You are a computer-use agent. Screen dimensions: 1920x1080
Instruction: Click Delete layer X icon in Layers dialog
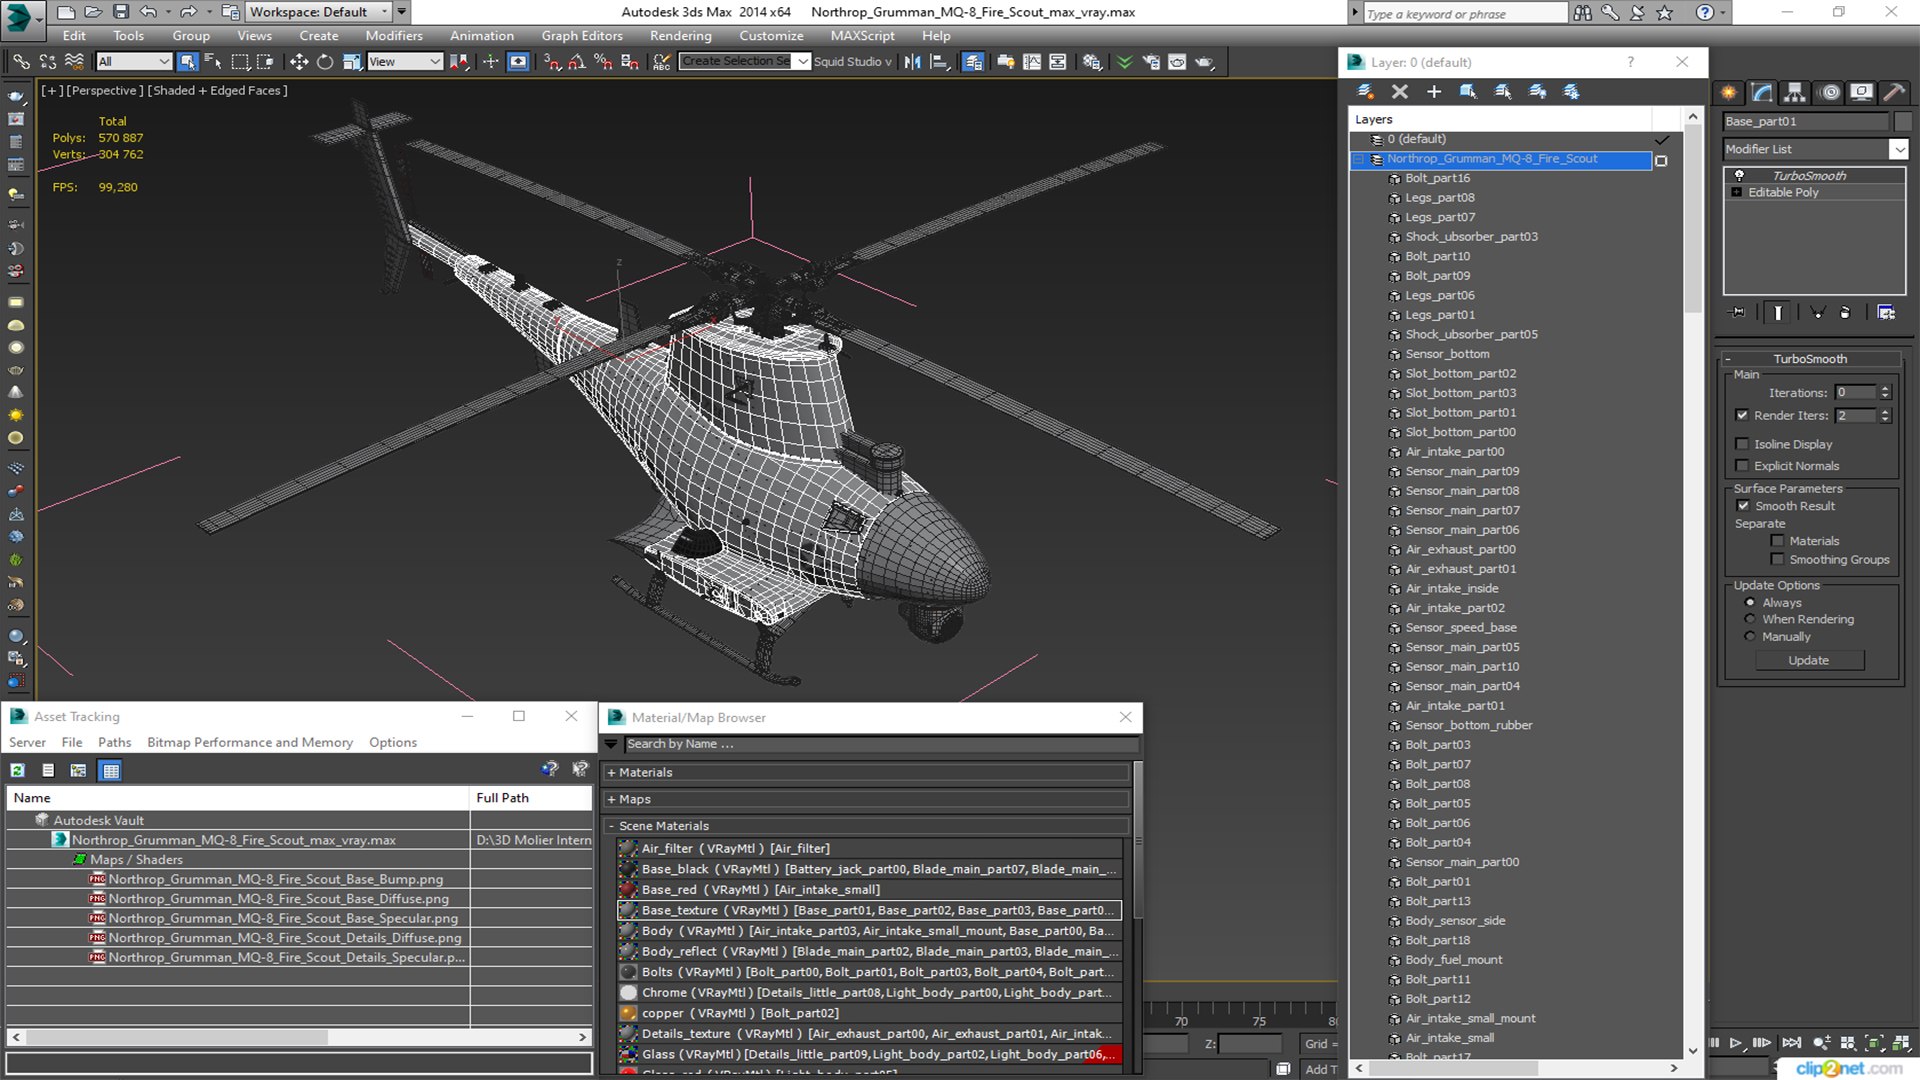(x=1400, y=92)
